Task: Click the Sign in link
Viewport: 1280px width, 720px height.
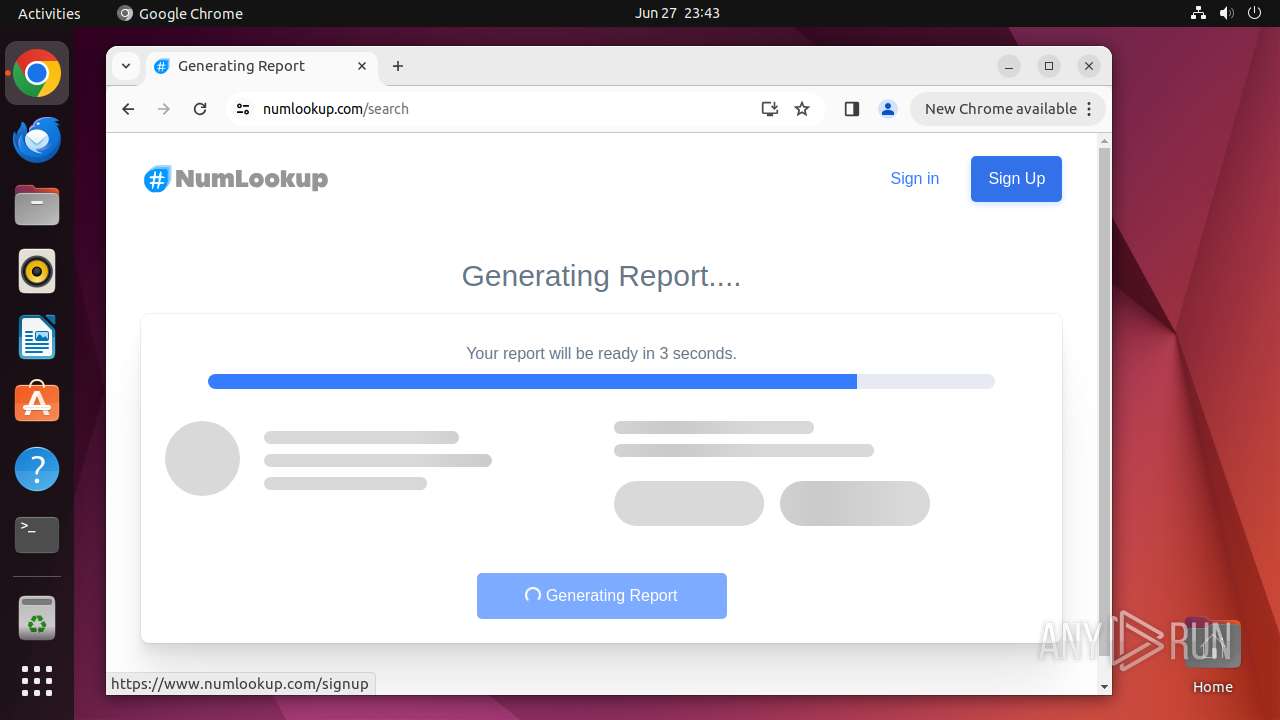Action: coord(914,179)
